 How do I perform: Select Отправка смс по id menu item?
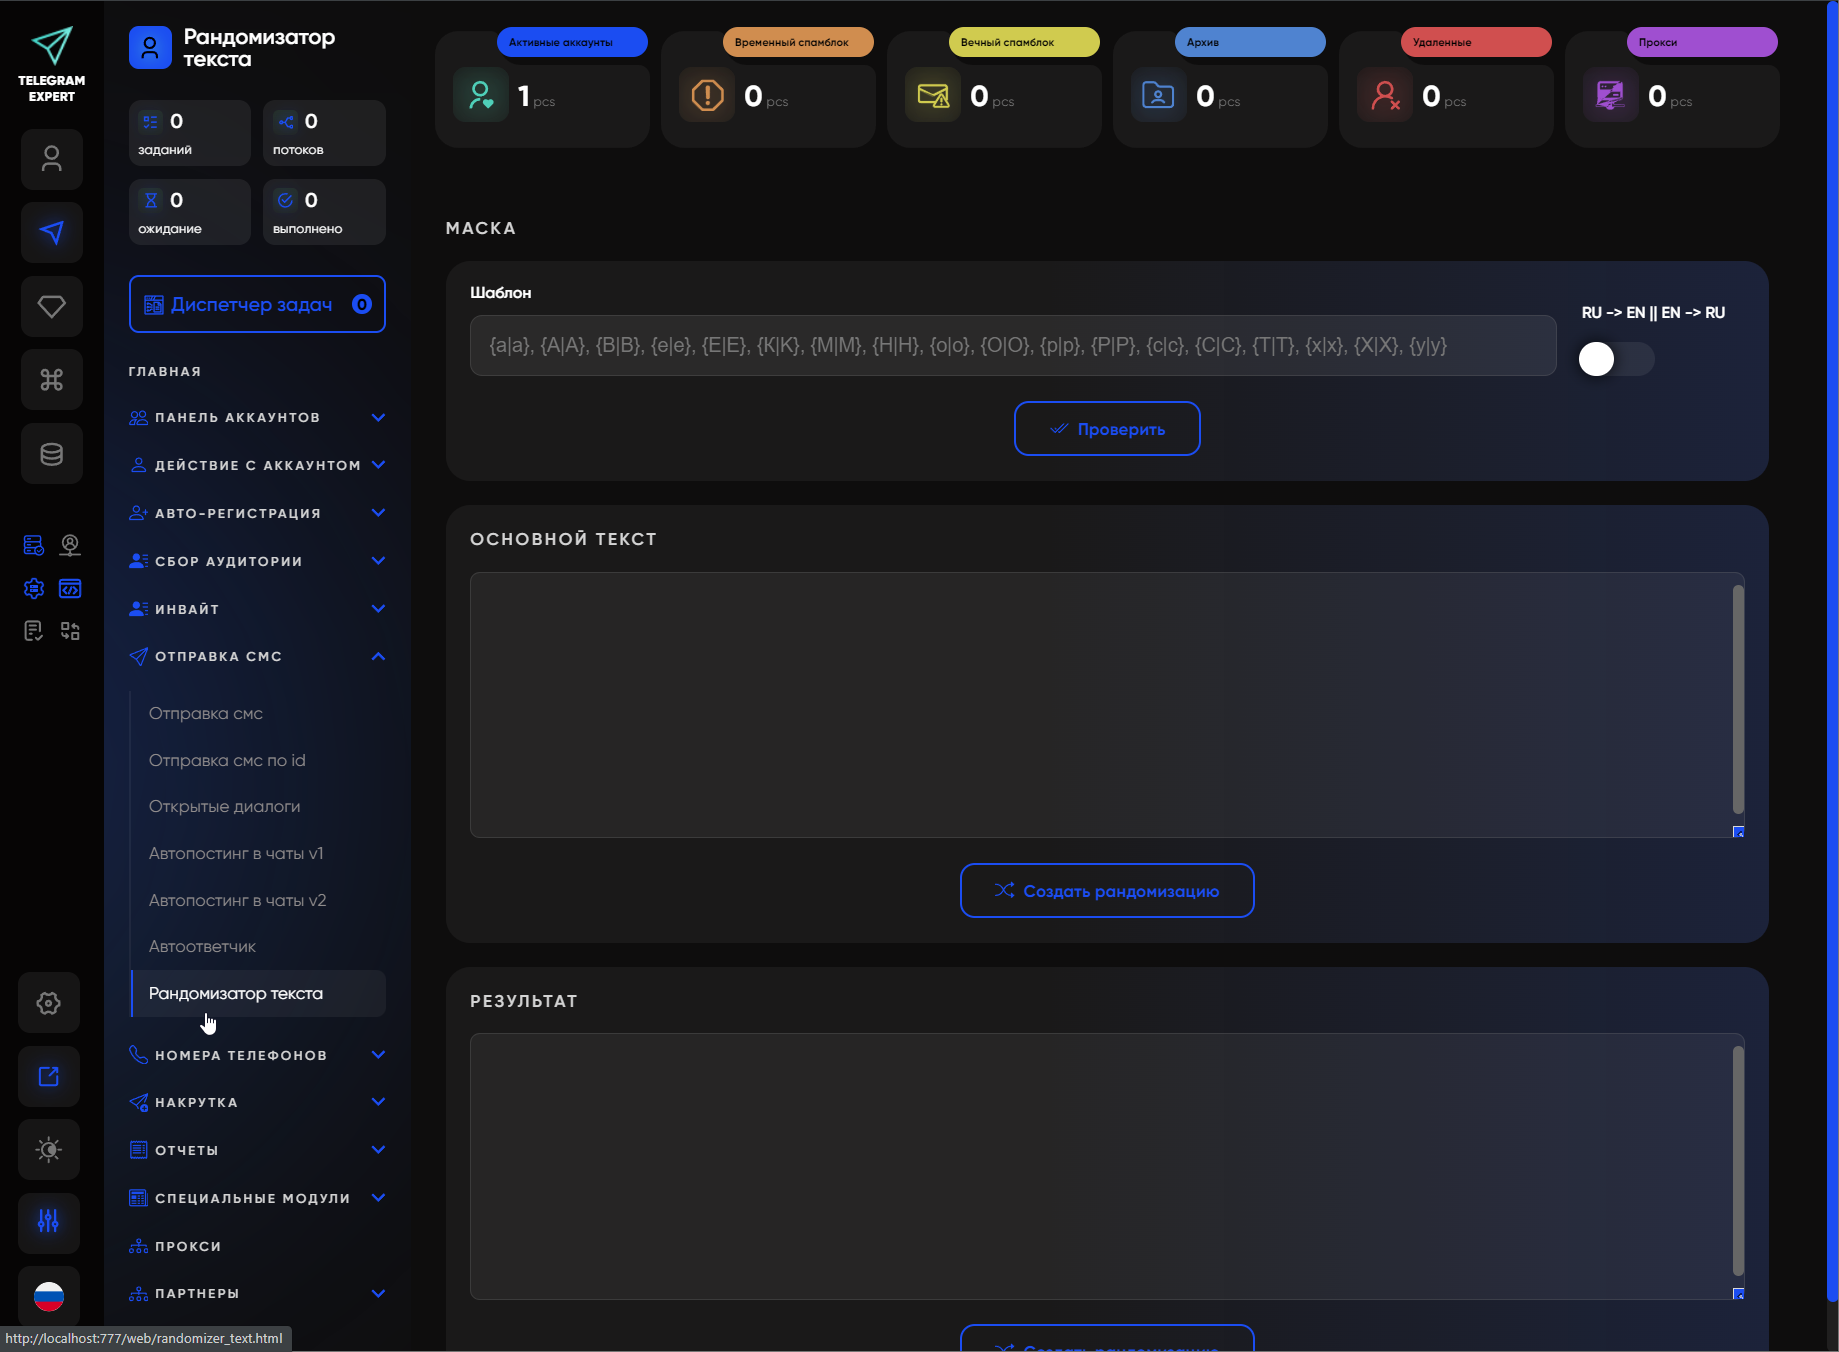pos(227,760)
